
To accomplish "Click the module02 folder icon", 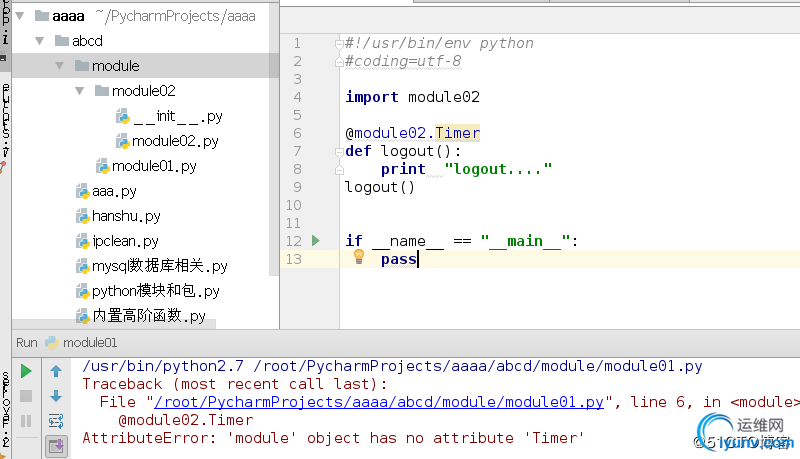I will 102,91.
